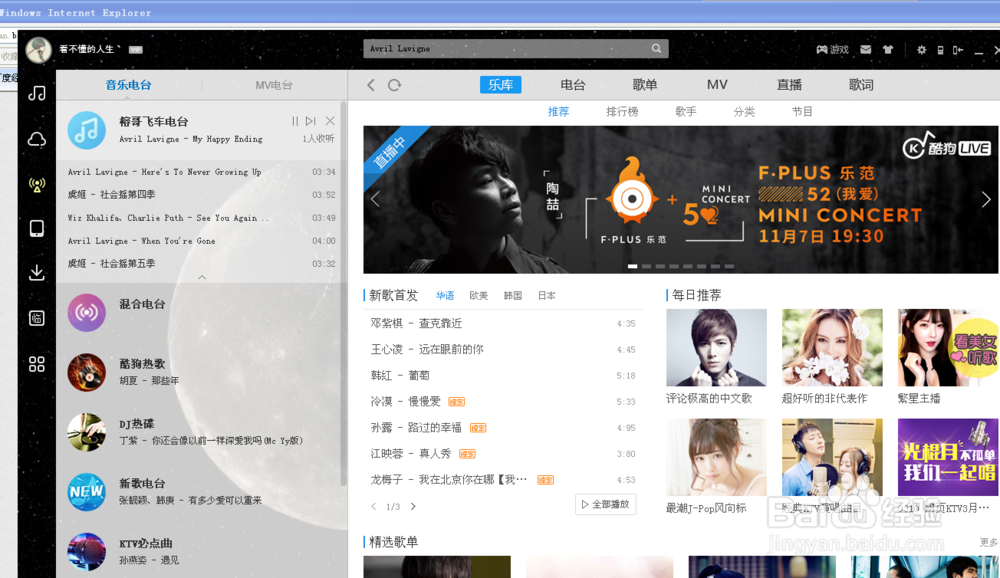This screenshot has width=1000, height=578.
Task: Select the MV top tab
Action: tap(717, 84)
